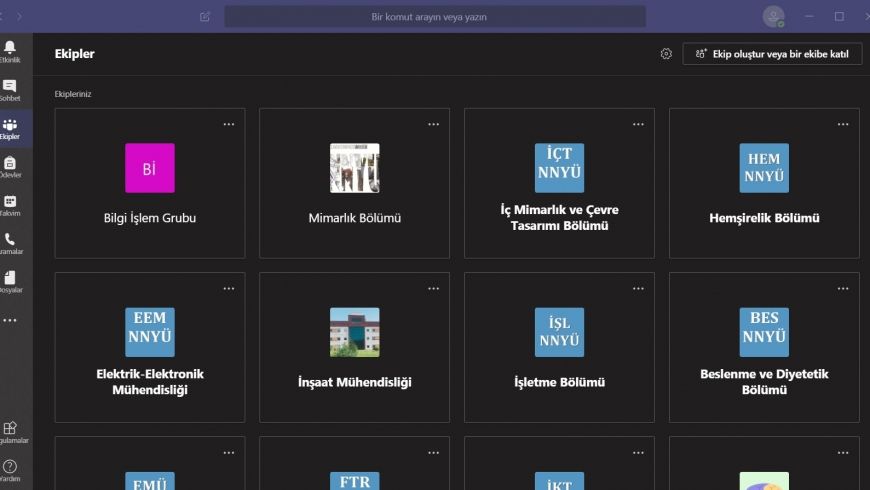Open the Takvim calendar icon

pos(10,205)
